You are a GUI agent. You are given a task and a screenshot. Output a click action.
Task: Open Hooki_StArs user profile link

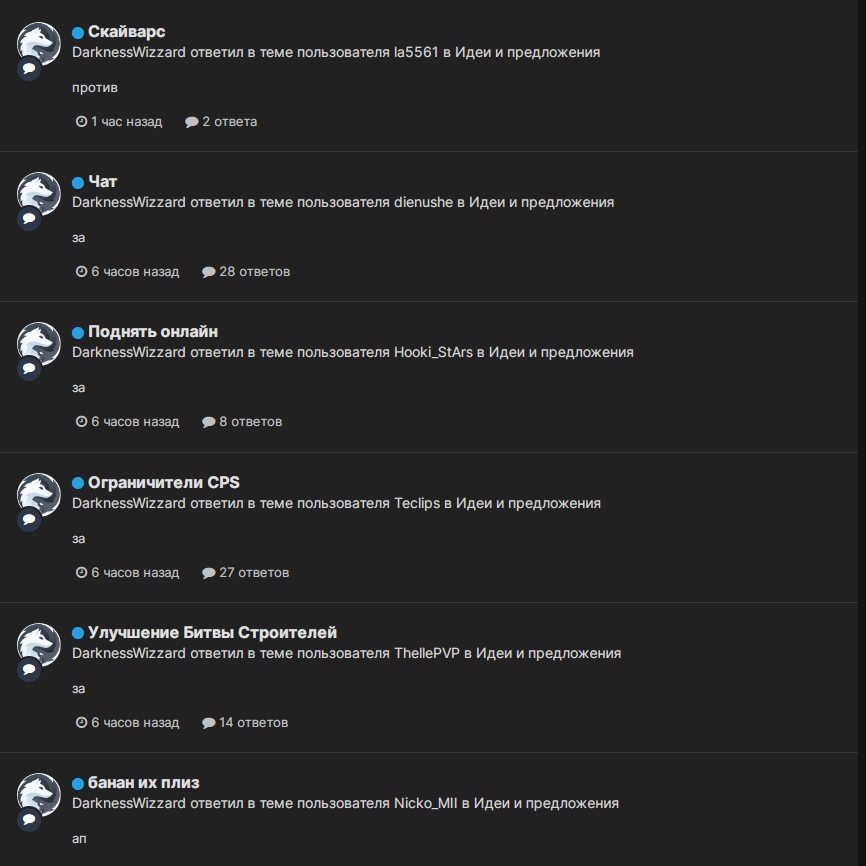433,352
